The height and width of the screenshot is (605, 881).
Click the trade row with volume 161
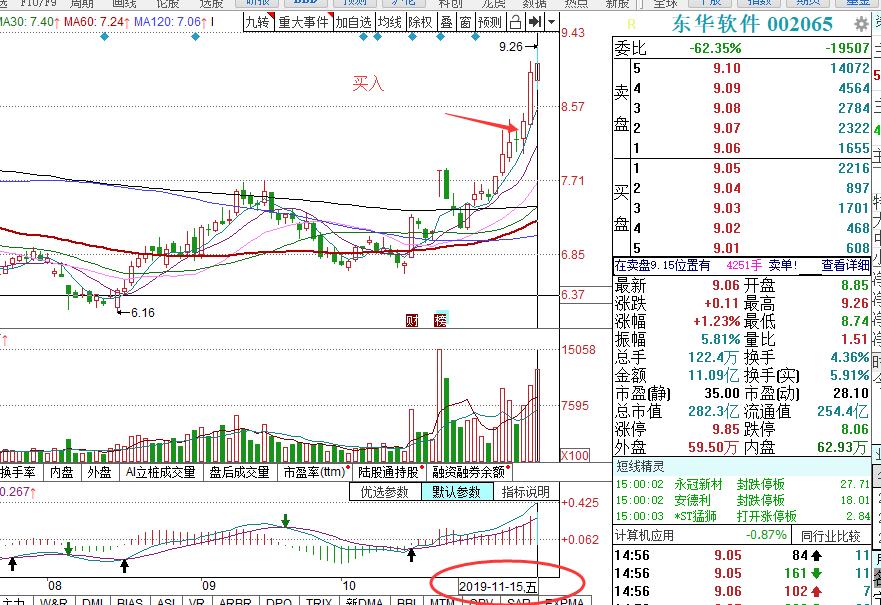point(742,574)
